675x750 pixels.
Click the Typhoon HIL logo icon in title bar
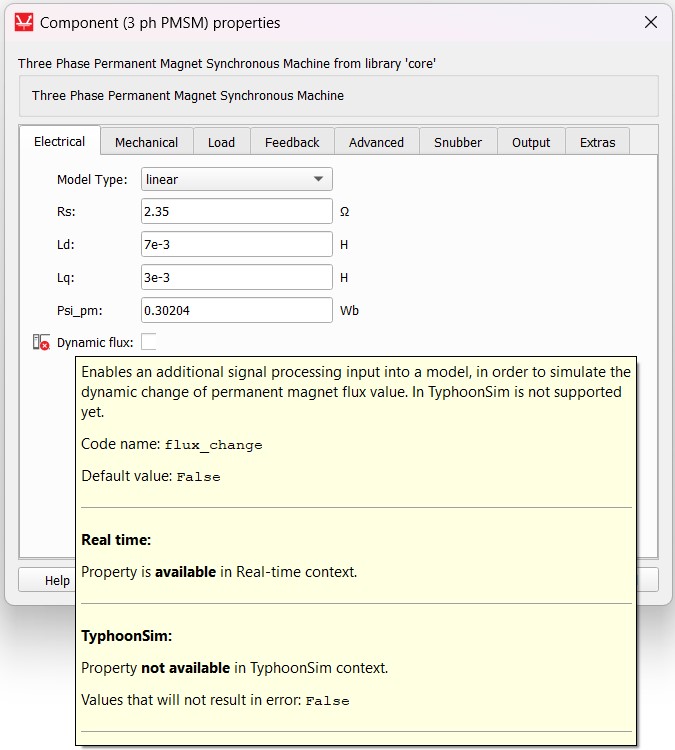(x=24, y=22)
